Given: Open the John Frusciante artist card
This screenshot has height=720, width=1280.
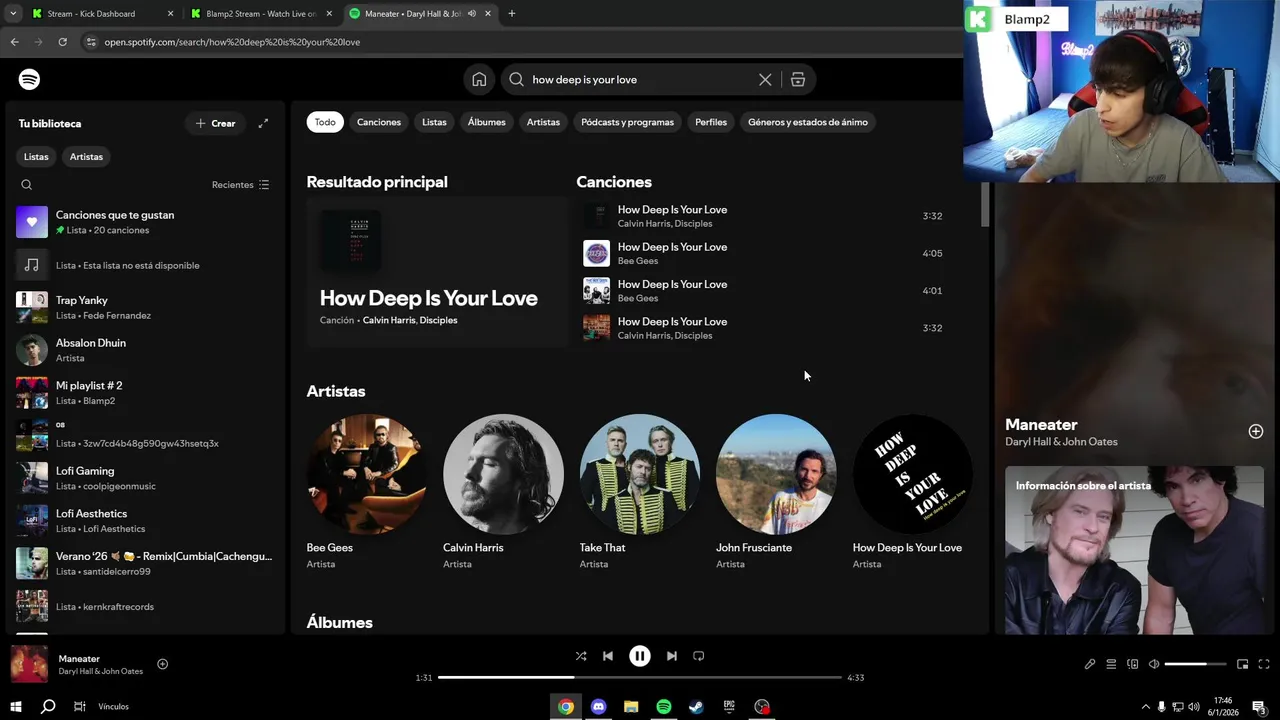Looking at the screenshot, I should click(x=776, y=493).
